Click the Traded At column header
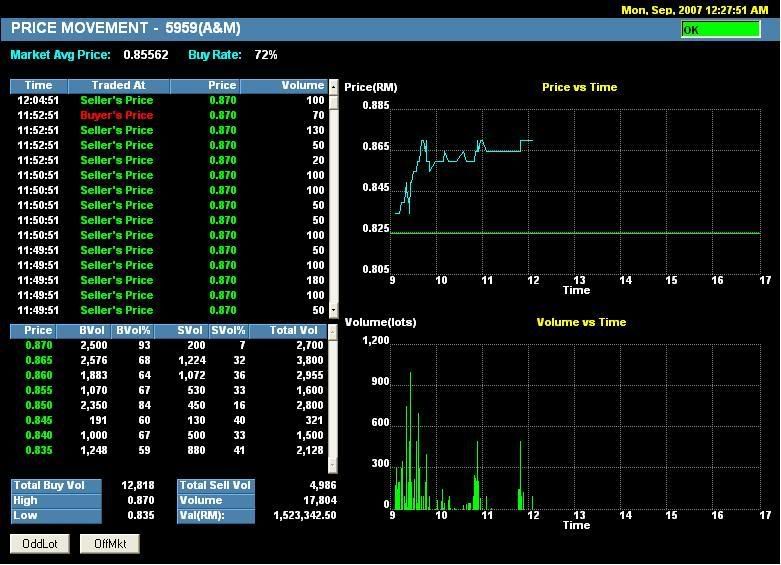 [118, 86]
